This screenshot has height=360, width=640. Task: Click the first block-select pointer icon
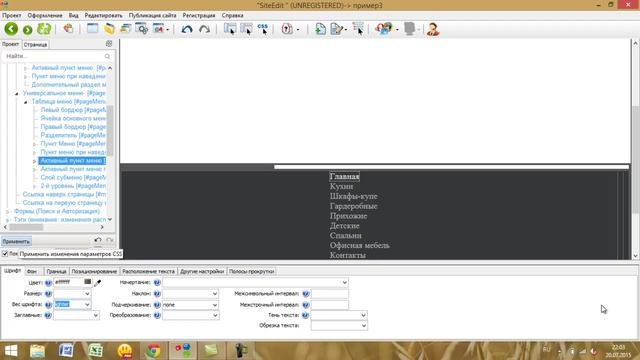coord(230,29)
